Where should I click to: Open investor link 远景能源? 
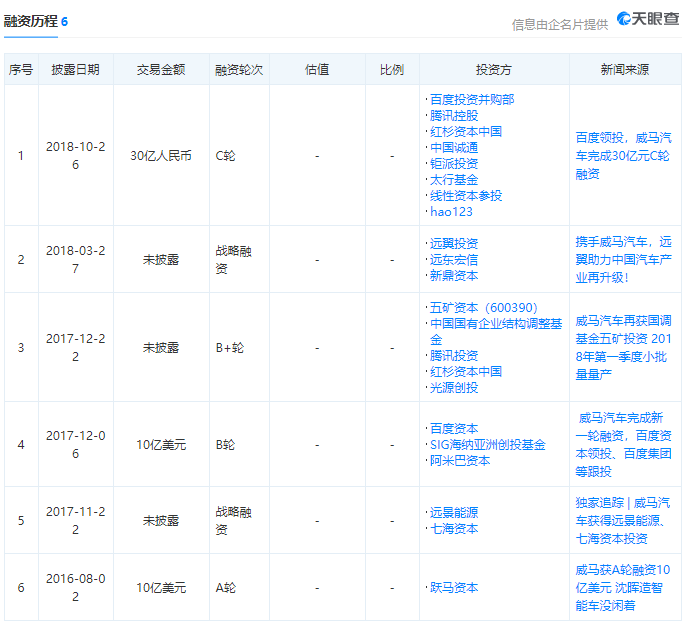[454, 513]
